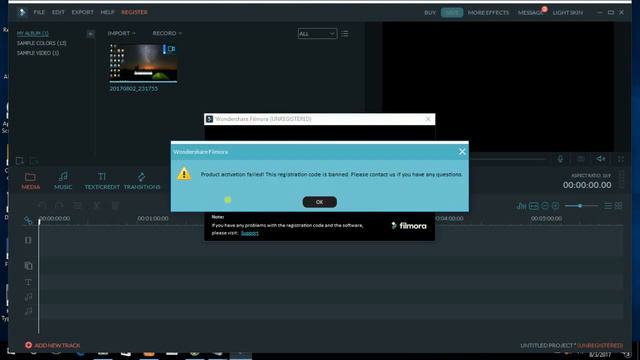This screenshot has height=360, width=640.
Task: Close the Wondershare Filmora (UNREGISTERED) window
Action: tap(428, 119)
